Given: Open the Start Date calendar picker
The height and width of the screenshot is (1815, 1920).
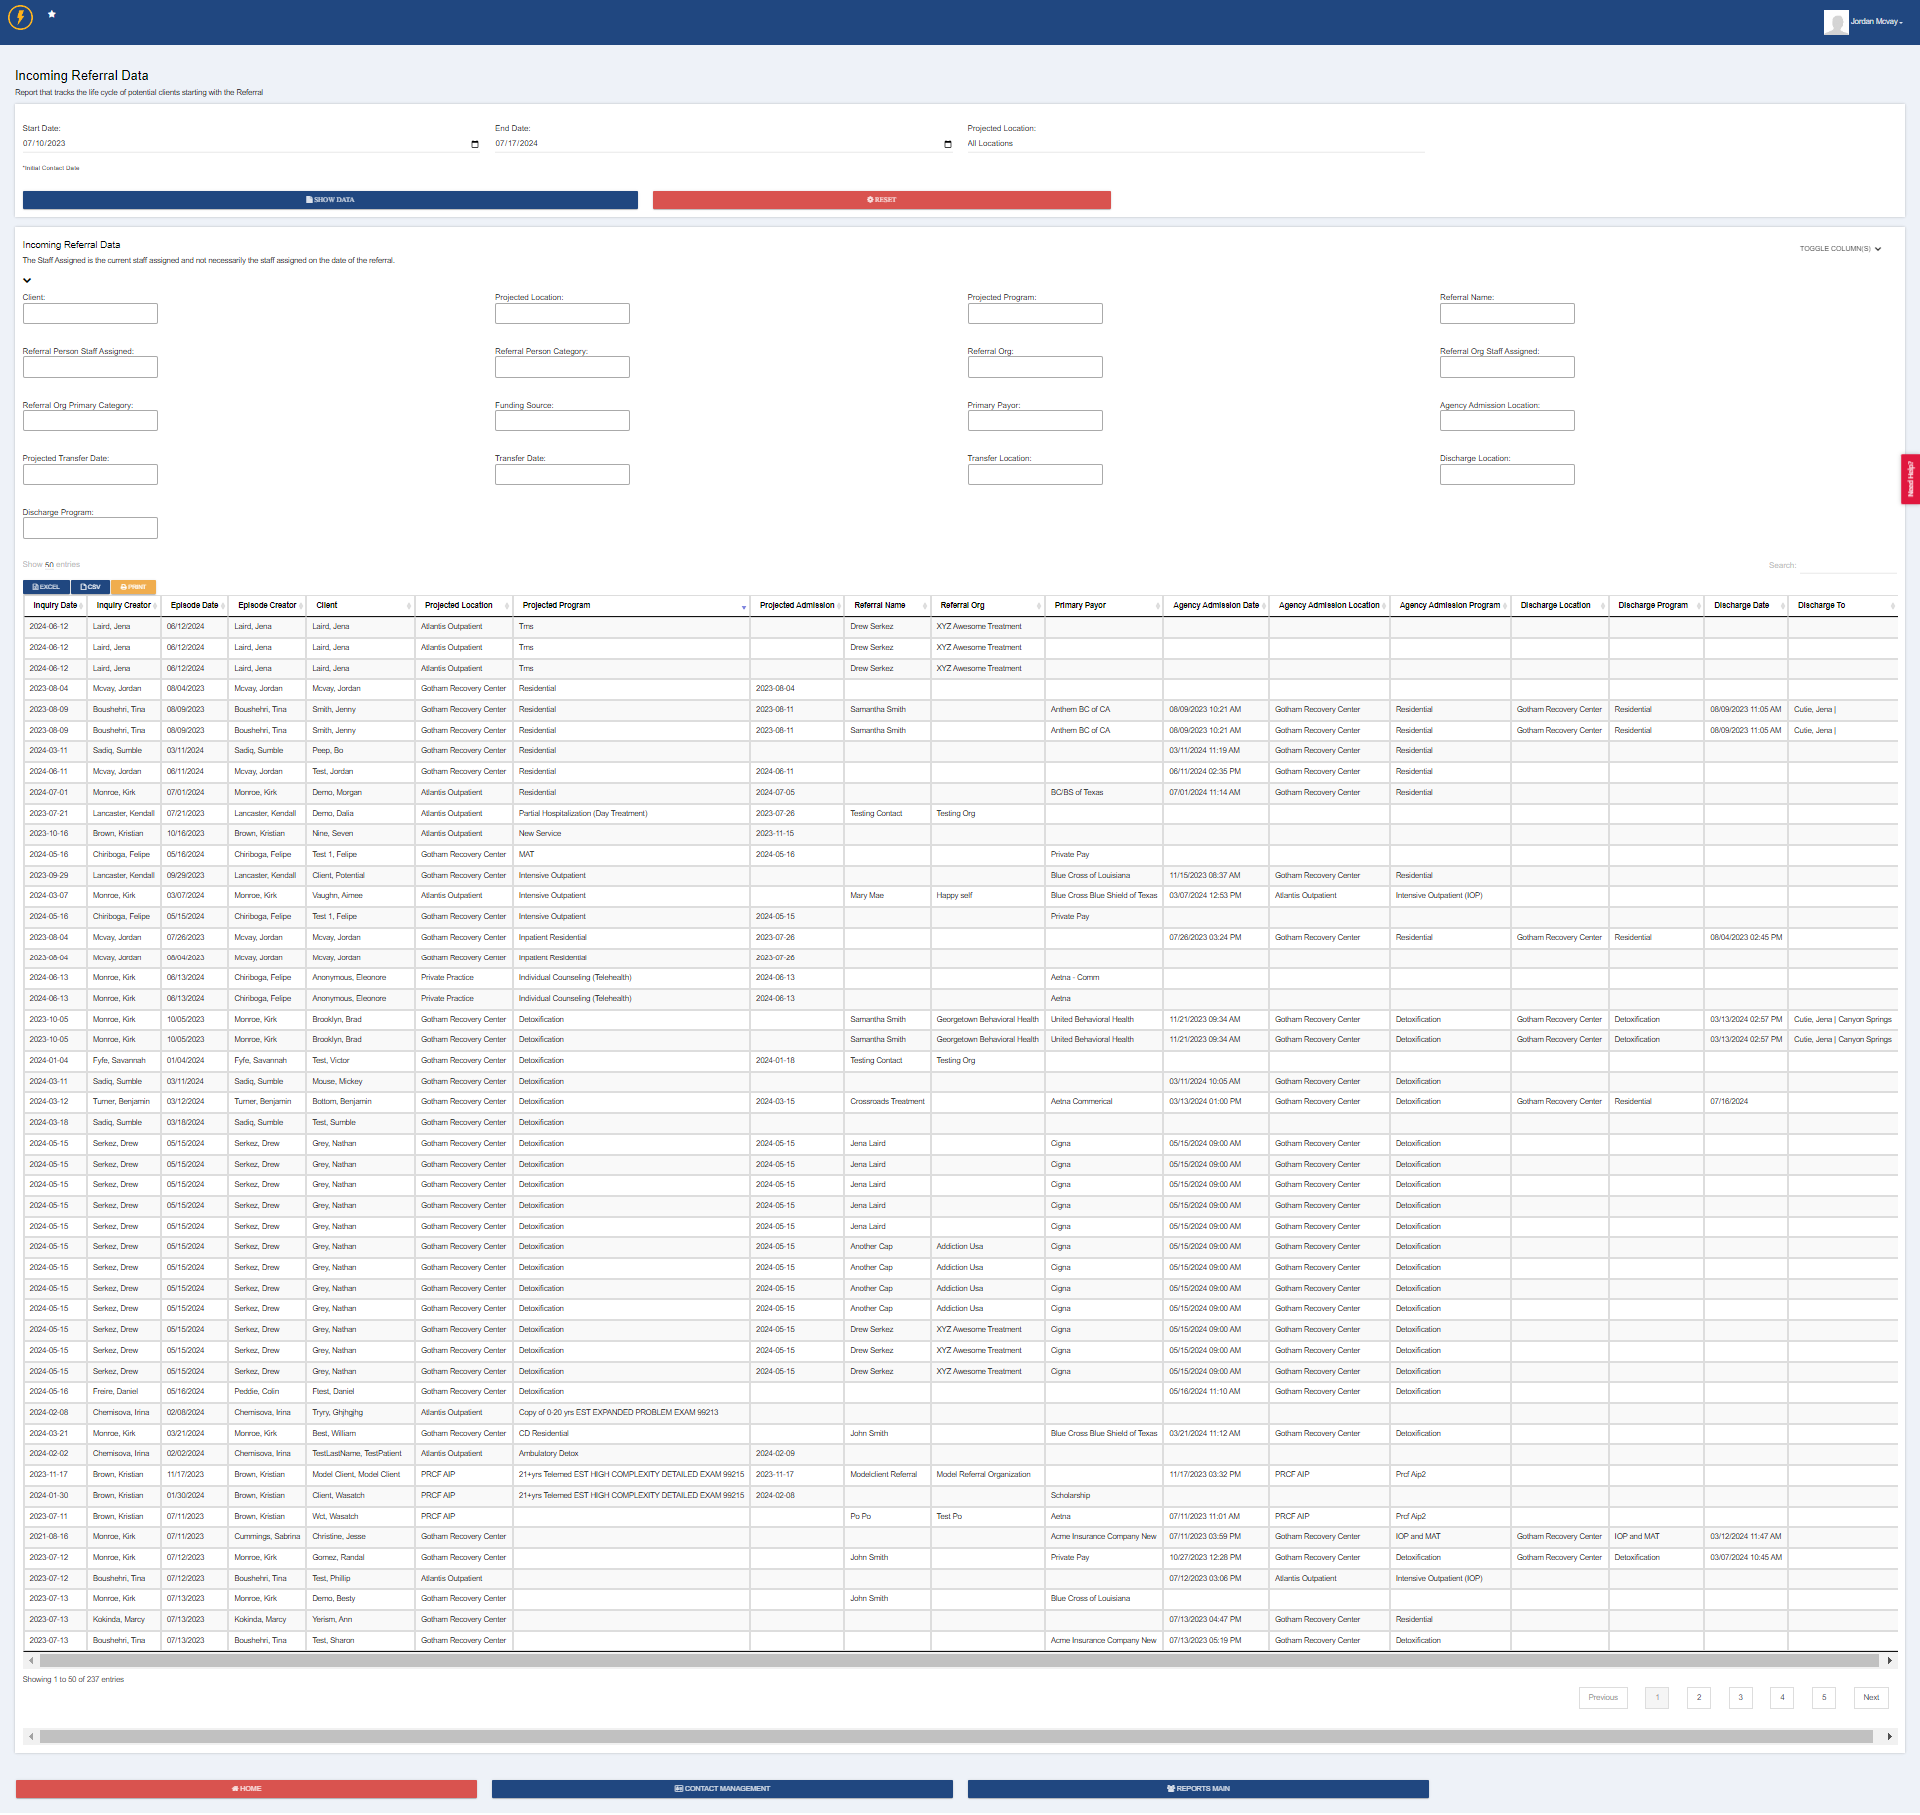Looking at the screenshot, I should [474, 144].
